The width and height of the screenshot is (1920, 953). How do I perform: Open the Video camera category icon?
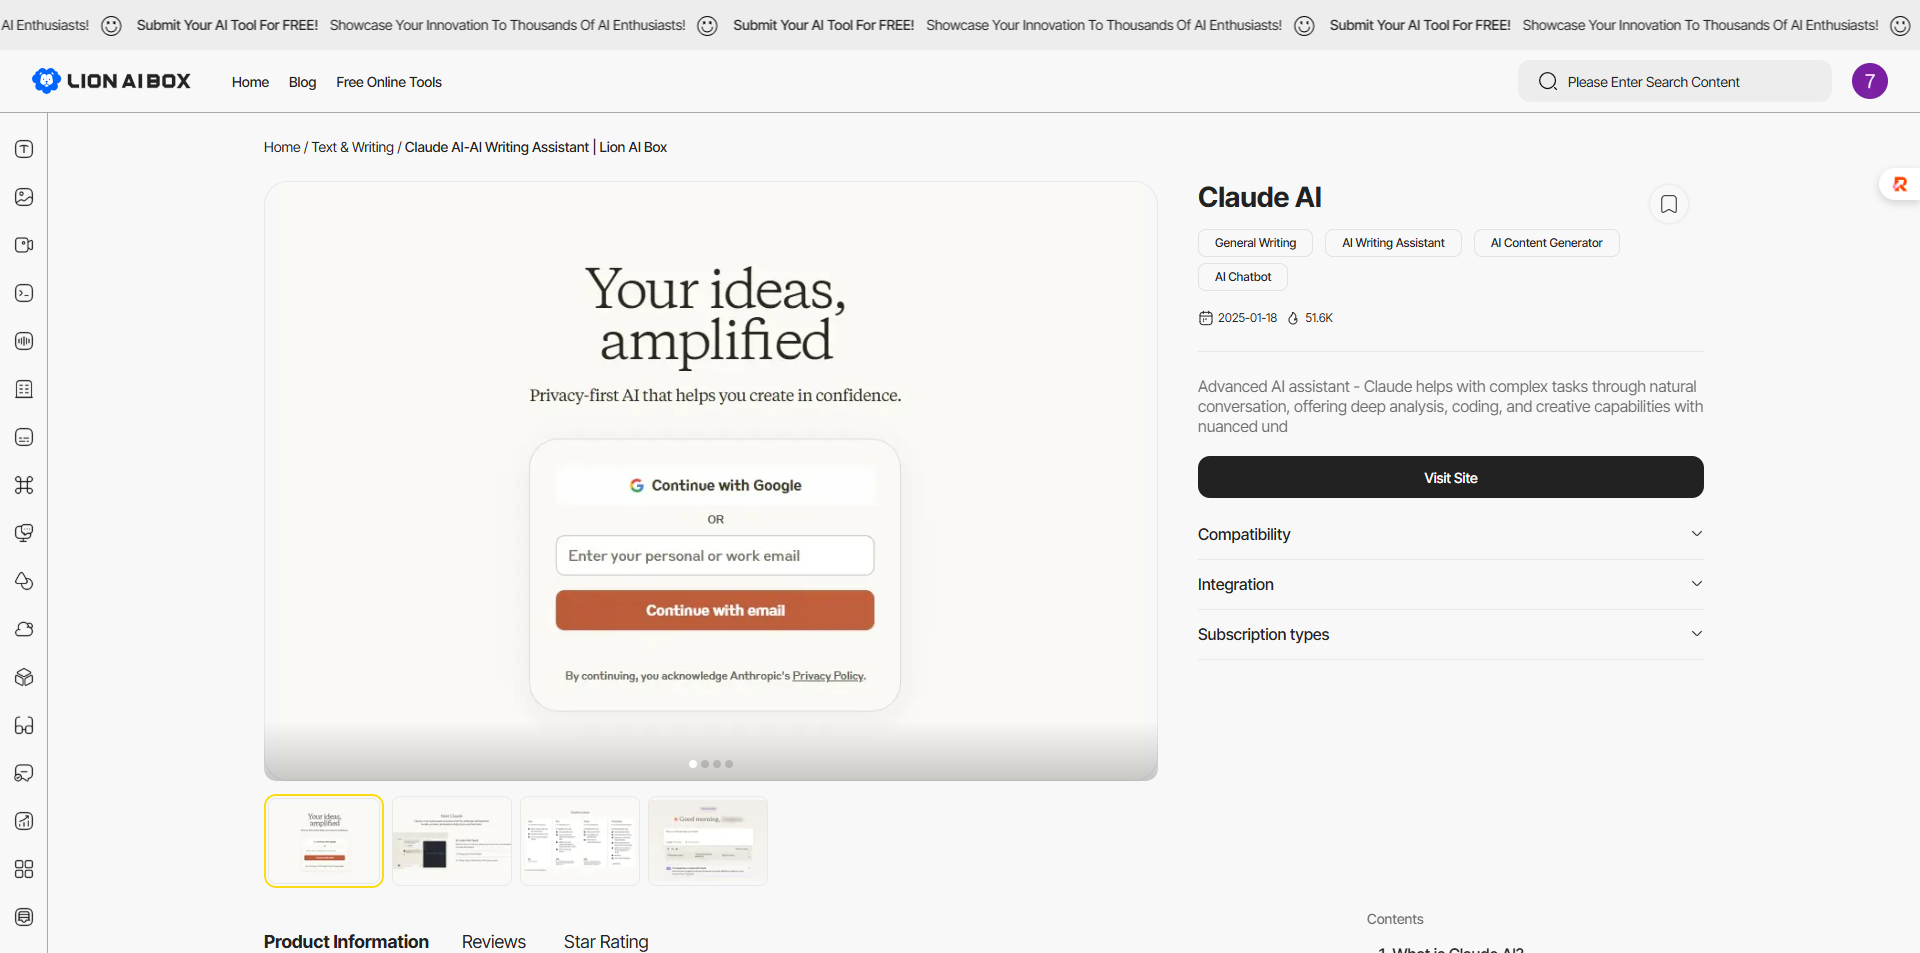point(24,245)
